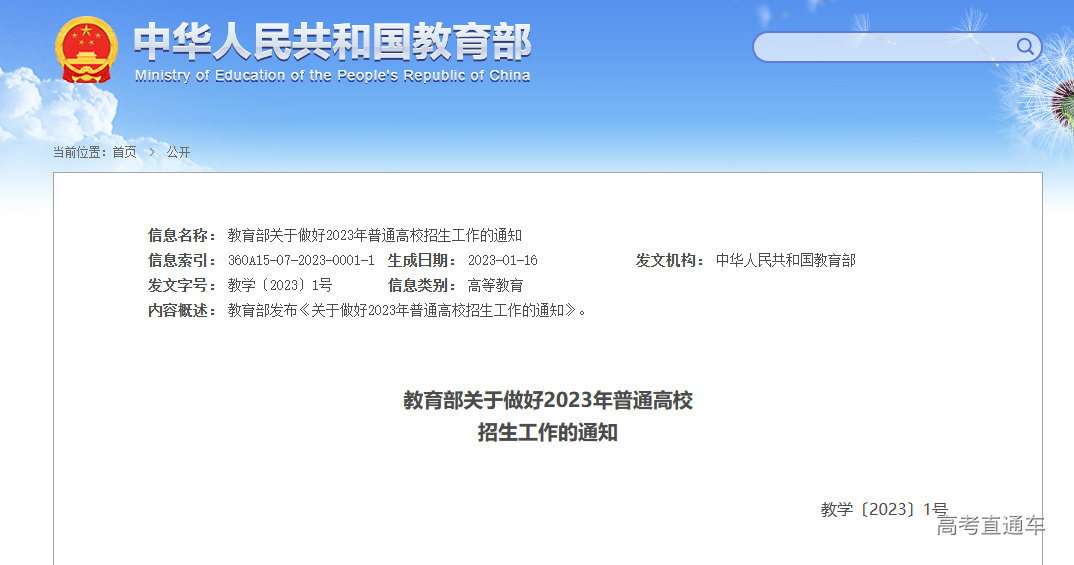Click the 信息类别 value 高等教育
The width and height of the screenshot is (1074, 565).
pyautogui.click(x=495, y=285)
